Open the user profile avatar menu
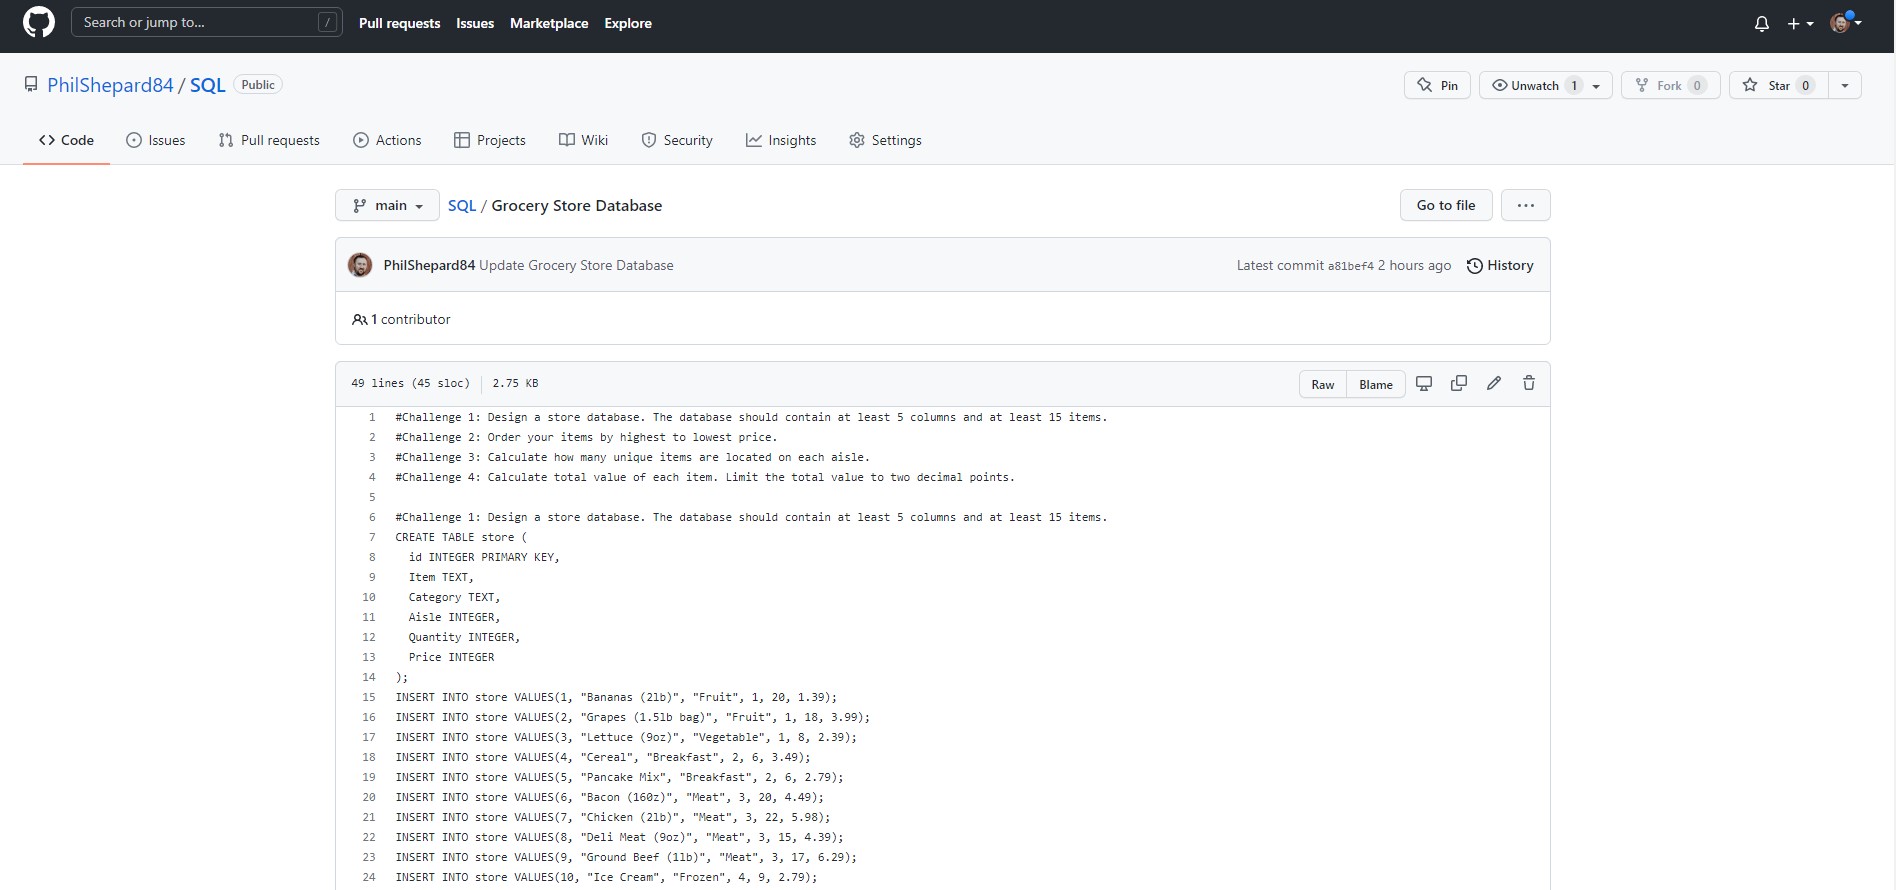 pos(1845,23)
